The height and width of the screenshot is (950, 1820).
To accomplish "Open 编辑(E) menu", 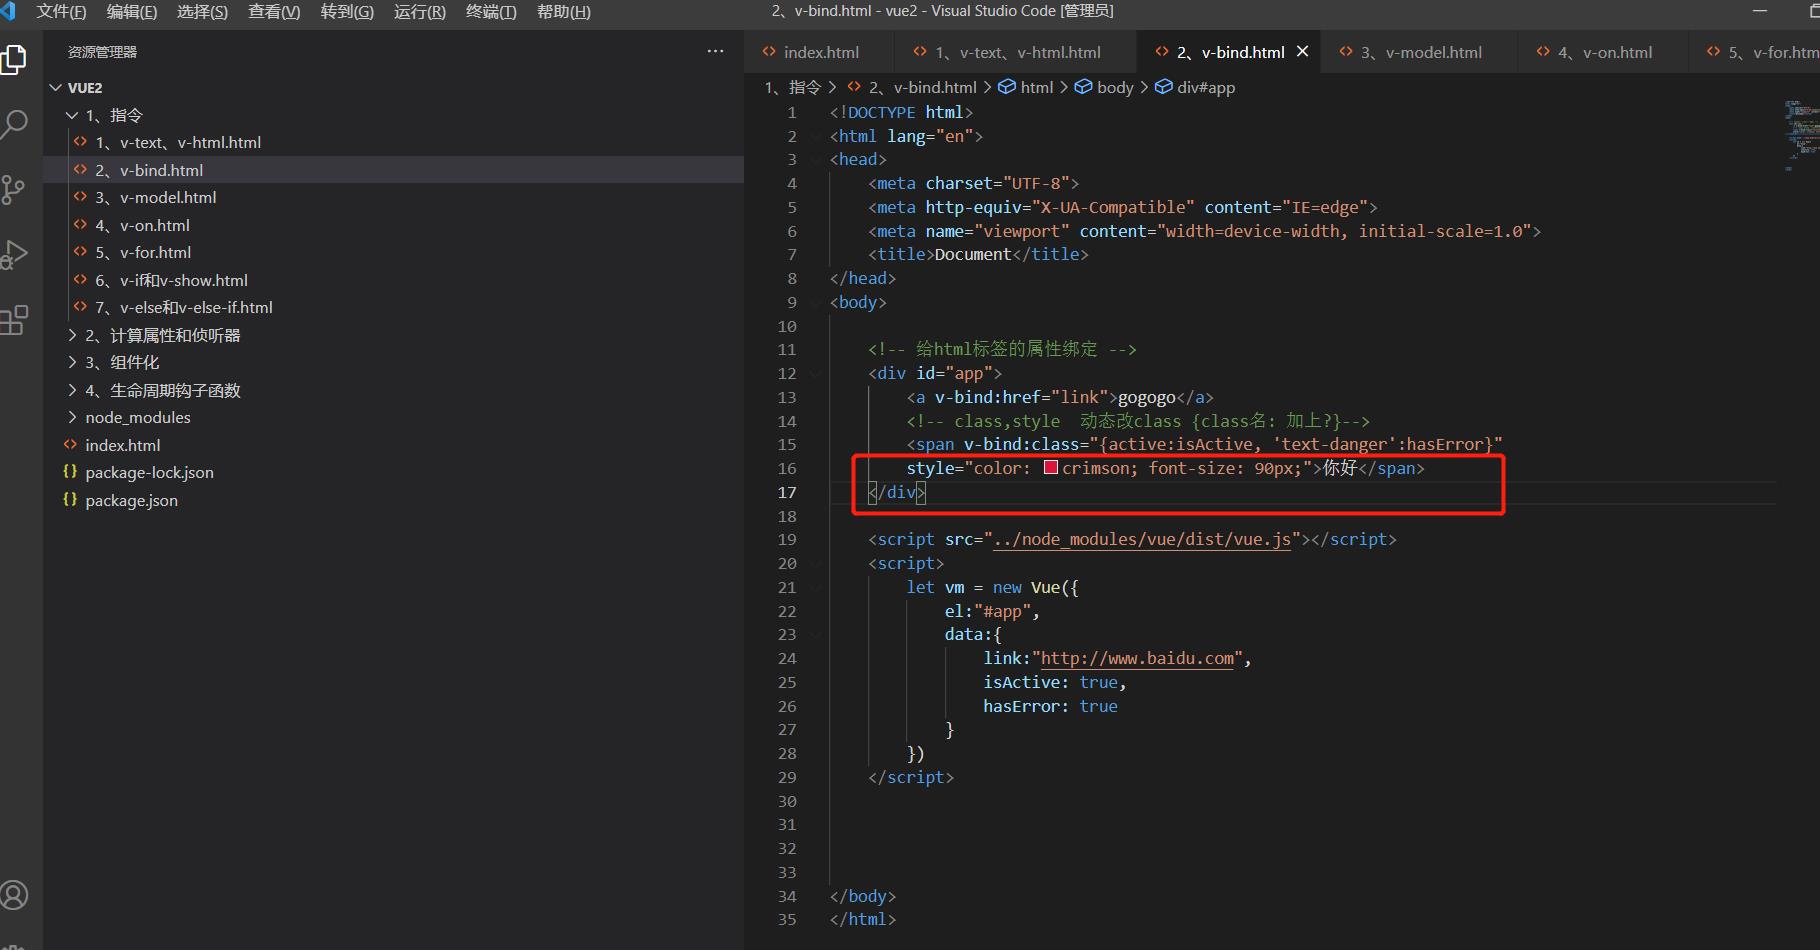I will click(132, 12).
